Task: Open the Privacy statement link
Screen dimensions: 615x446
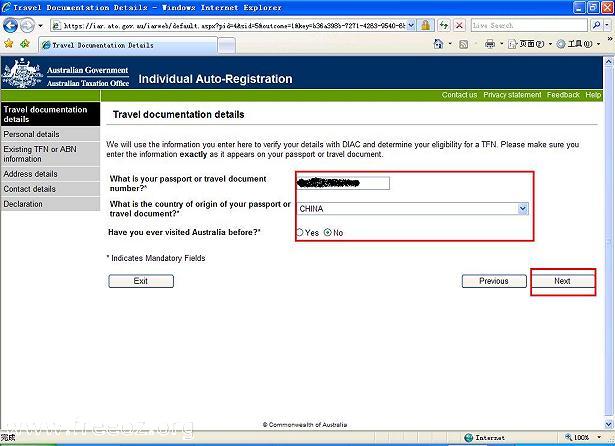Action: point(512,95)
